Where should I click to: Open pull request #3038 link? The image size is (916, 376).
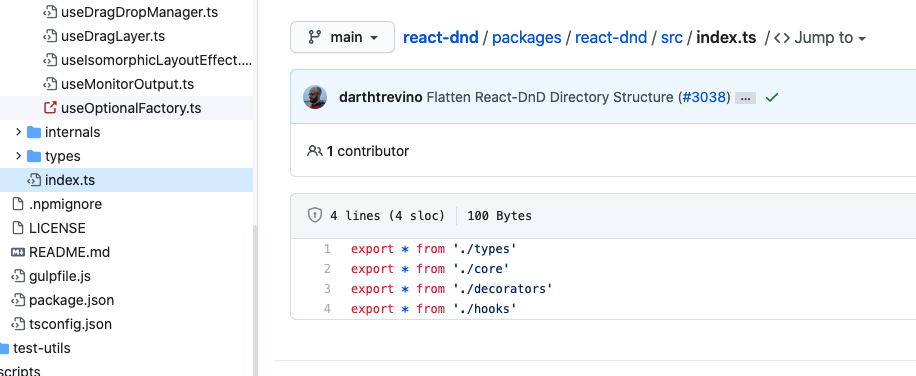coord(704,97)
